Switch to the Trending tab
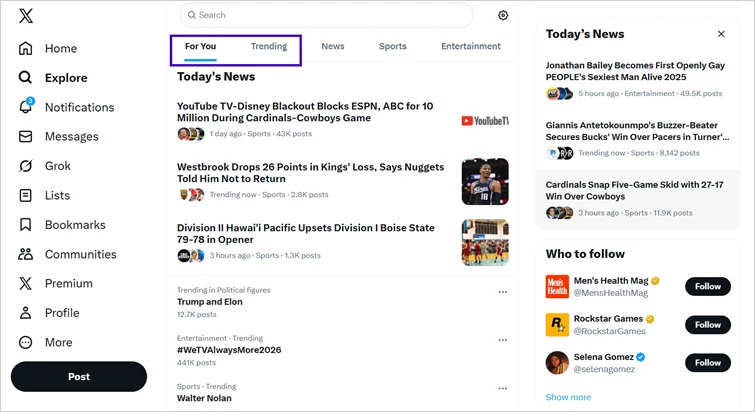Viewport: 755px width, 412px height. click(269, 47)
